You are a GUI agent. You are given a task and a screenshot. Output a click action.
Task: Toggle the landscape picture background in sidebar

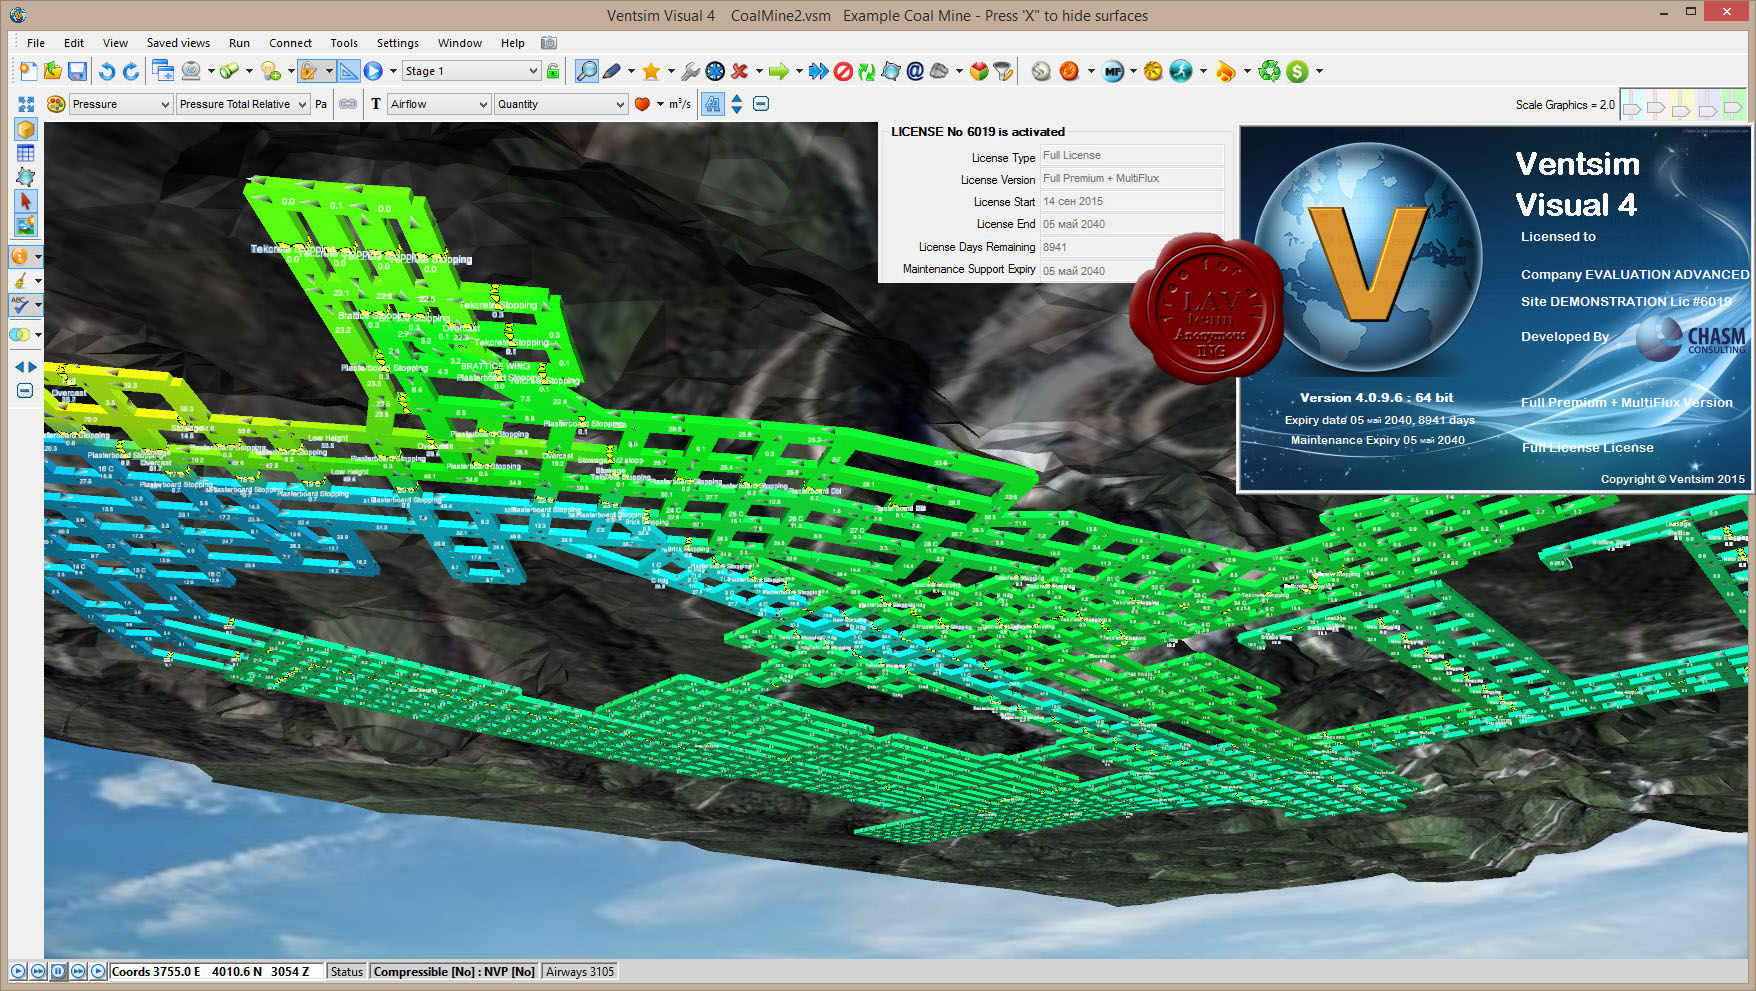(x=26, y=225)
